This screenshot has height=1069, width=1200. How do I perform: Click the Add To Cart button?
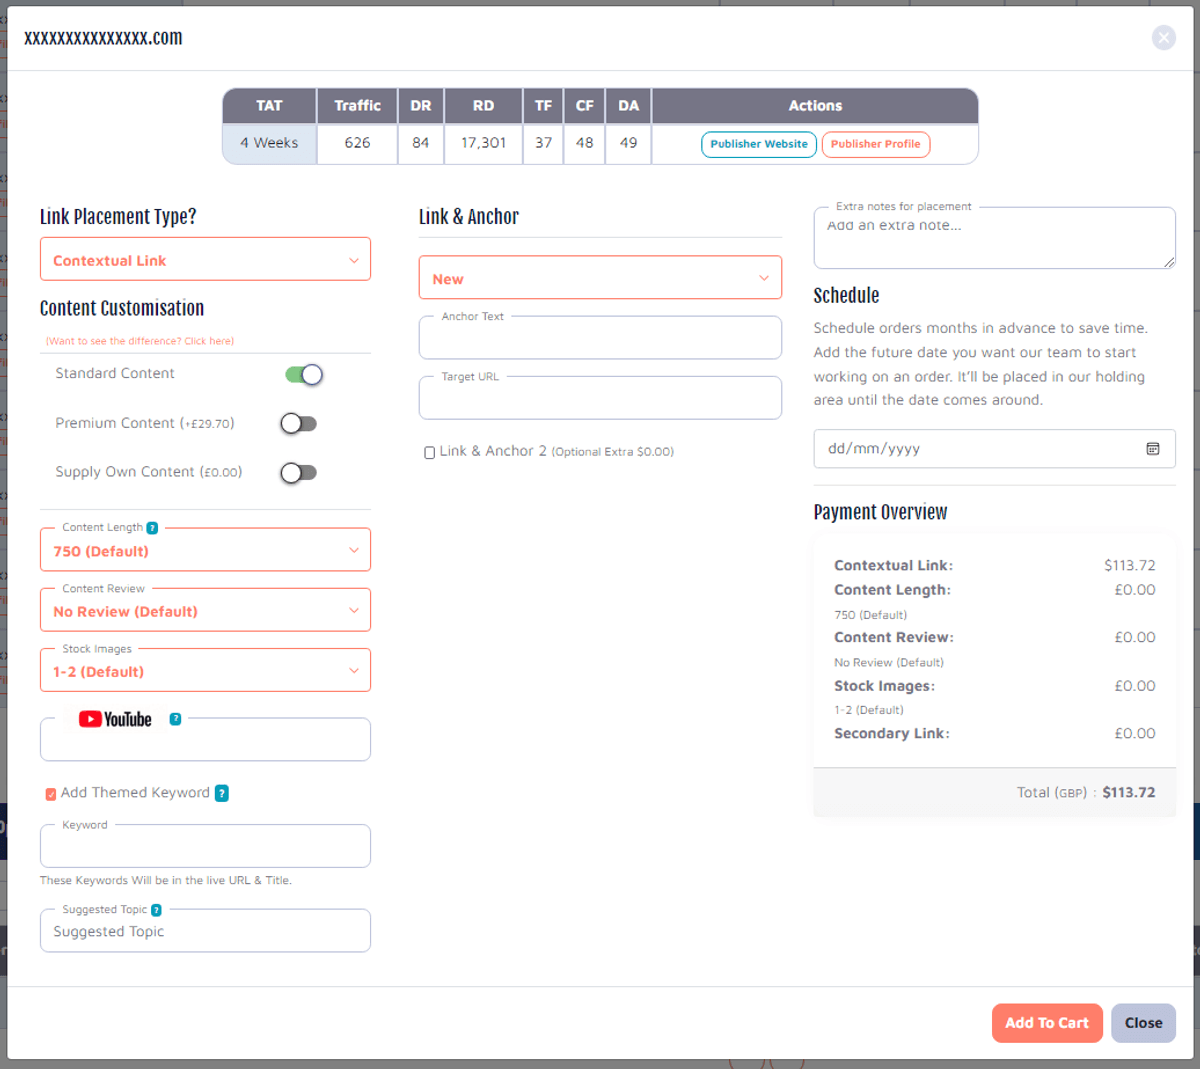(1047, 1023)
